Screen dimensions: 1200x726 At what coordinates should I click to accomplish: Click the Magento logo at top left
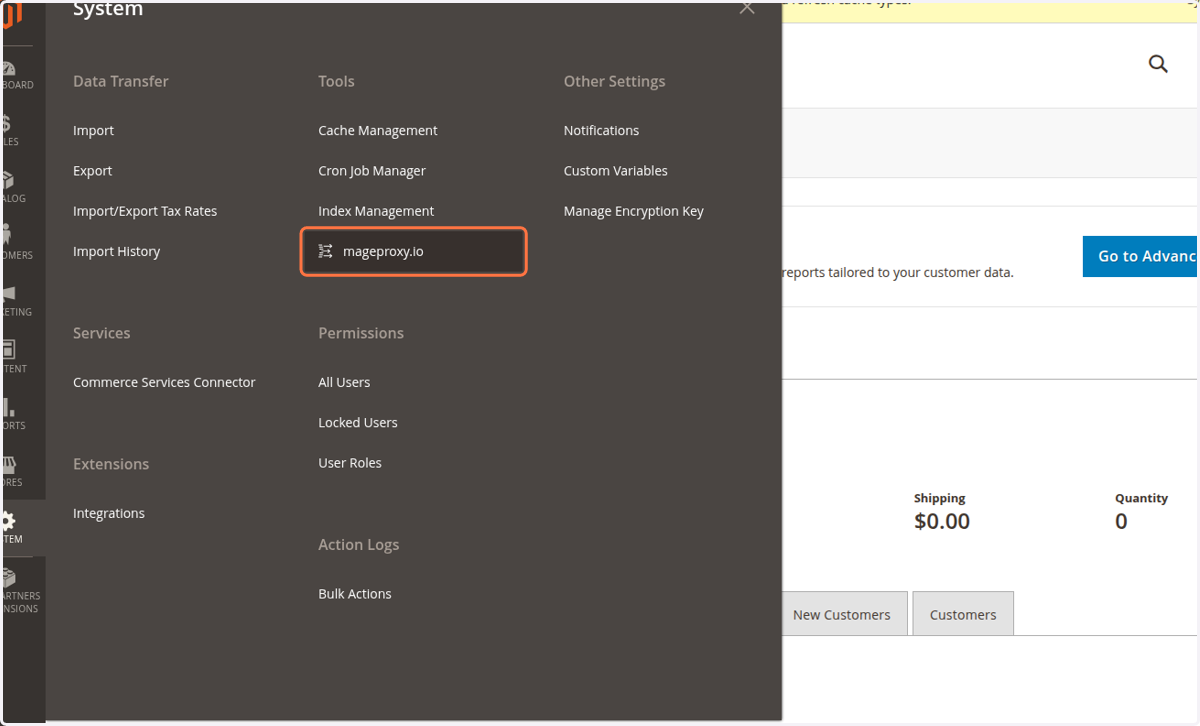coord(12,15)
